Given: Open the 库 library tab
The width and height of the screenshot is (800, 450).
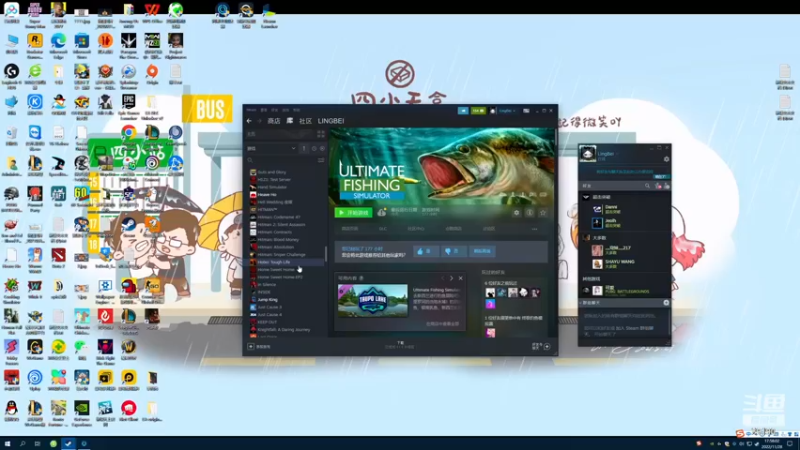Looking at the screenshot, I should pos(289,121).
